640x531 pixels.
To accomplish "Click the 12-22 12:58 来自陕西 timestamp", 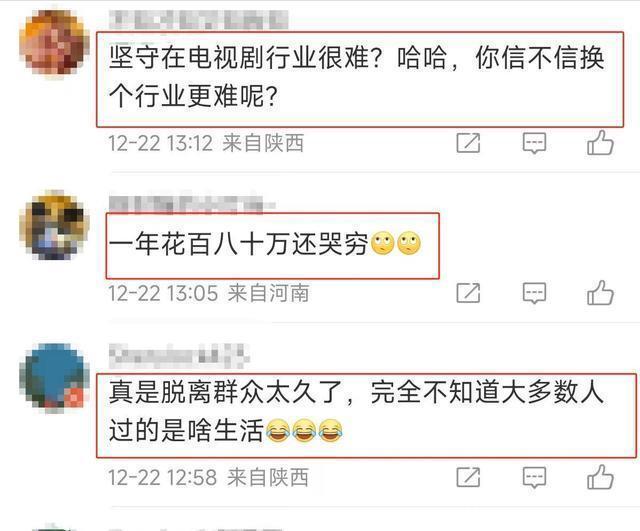I will pyautogui.click(x=208, y=477).
